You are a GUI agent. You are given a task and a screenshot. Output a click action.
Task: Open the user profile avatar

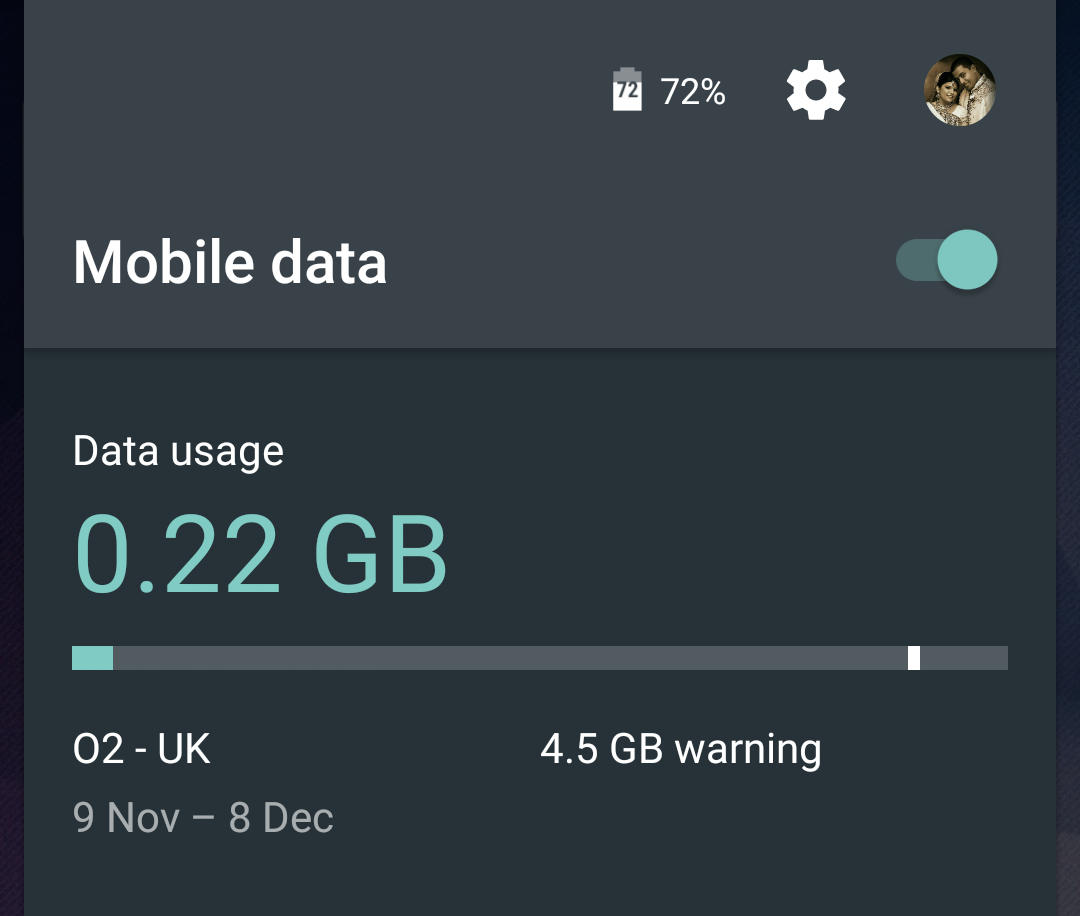pos(959,90)
